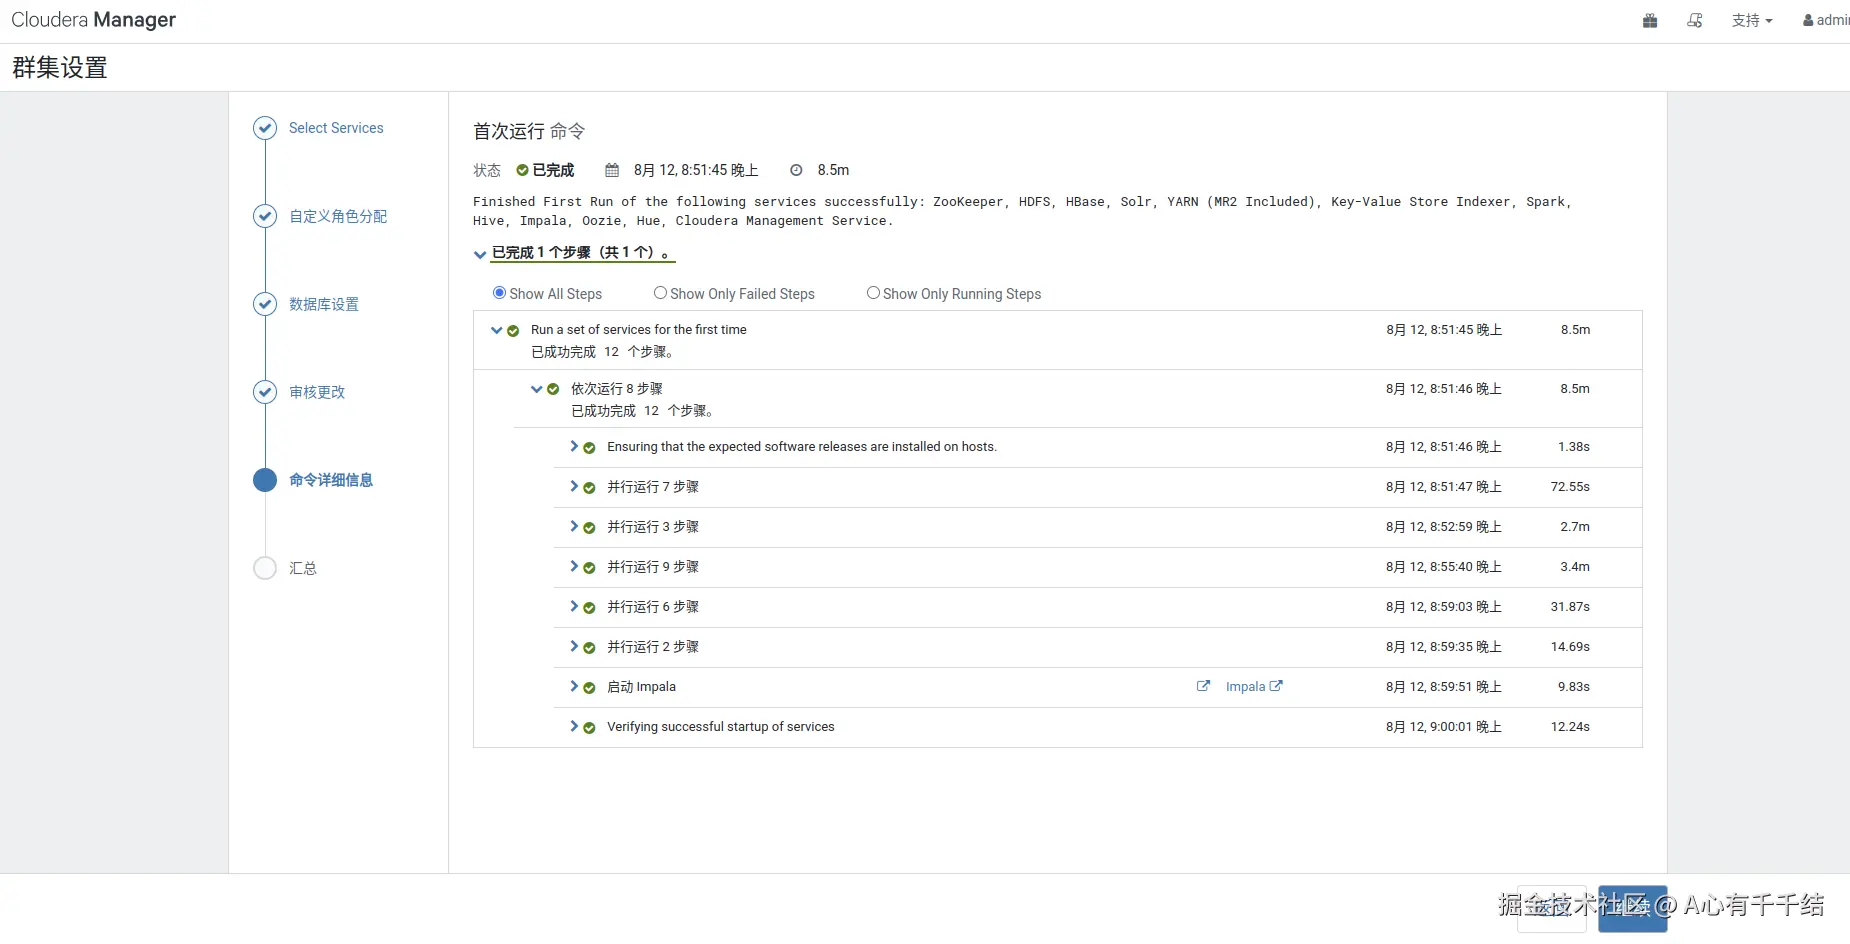This screenshot has height=944, width=1850.
Task: Click green check on 并行运行 2 步骤 row
Action: tap(589, 648)
